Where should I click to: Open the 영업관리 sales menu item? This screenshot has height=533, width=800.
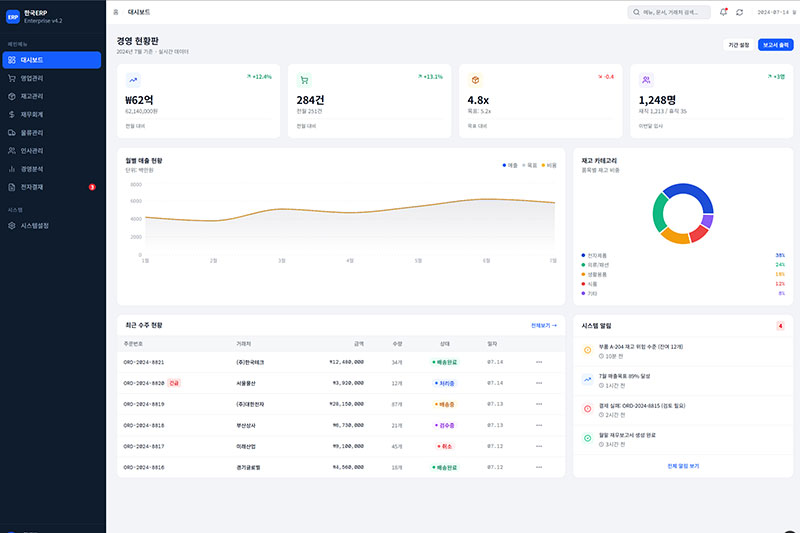click(x=52, y=78)
